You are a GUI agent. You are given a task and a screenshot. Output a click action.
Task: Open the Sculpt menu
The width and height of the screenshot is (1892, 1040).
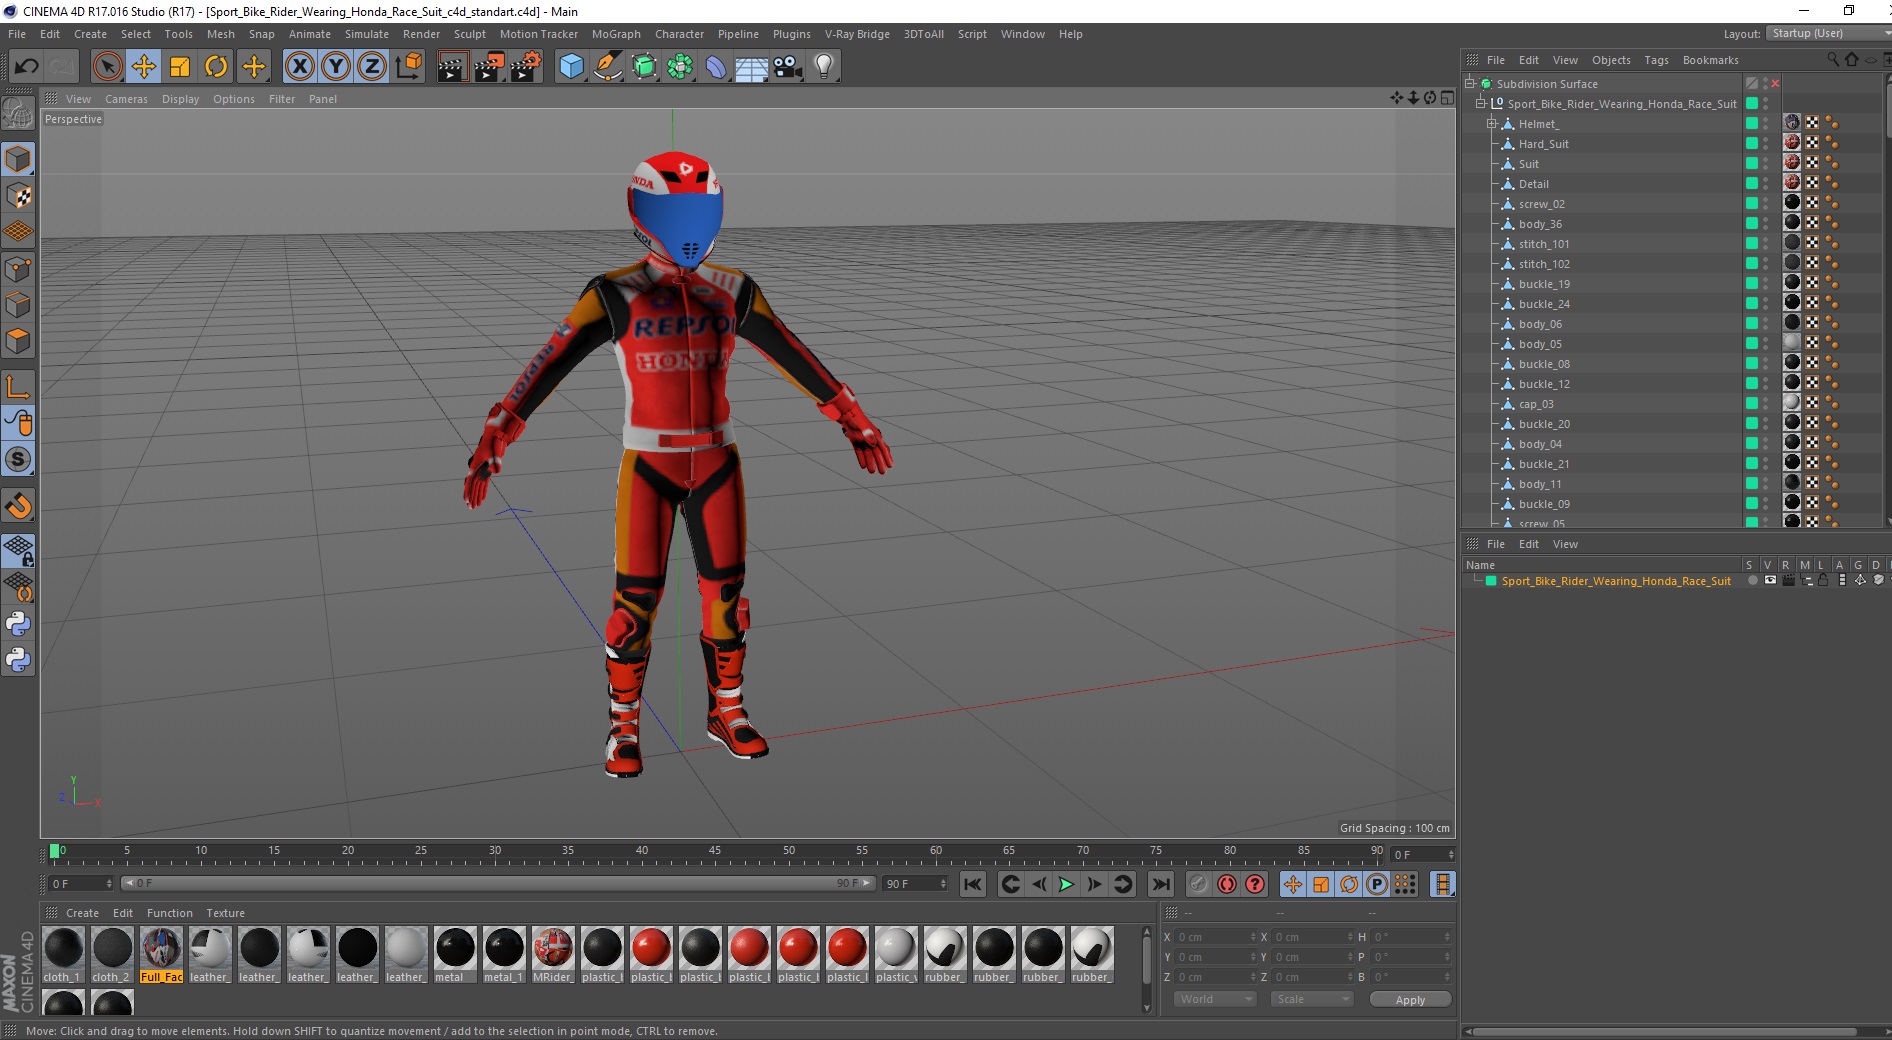469,34
